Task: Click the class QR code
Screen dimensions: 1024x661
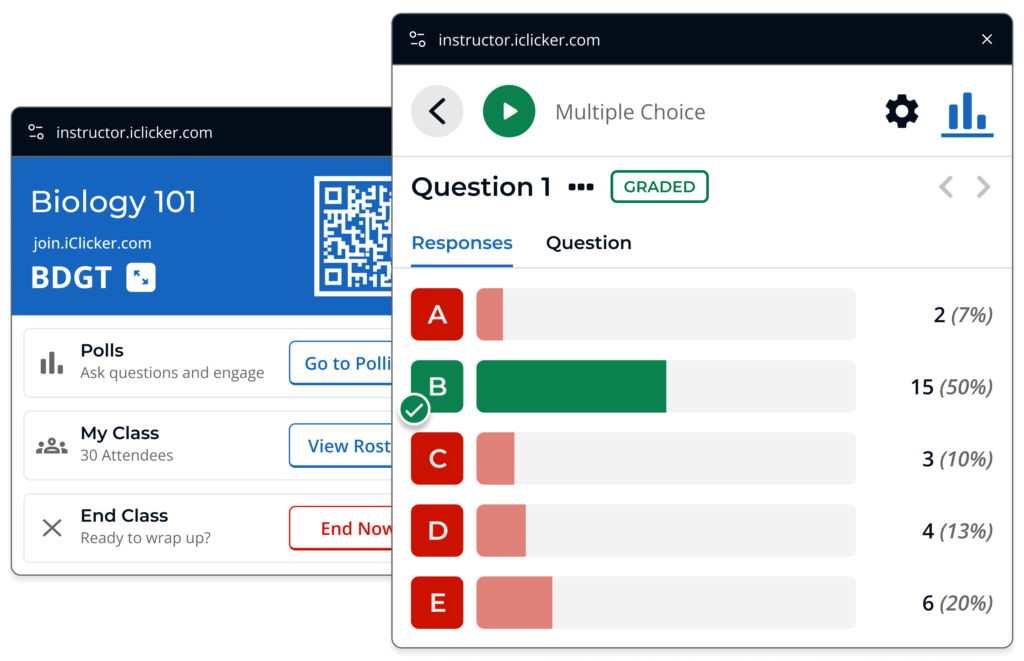Action: 353,236
